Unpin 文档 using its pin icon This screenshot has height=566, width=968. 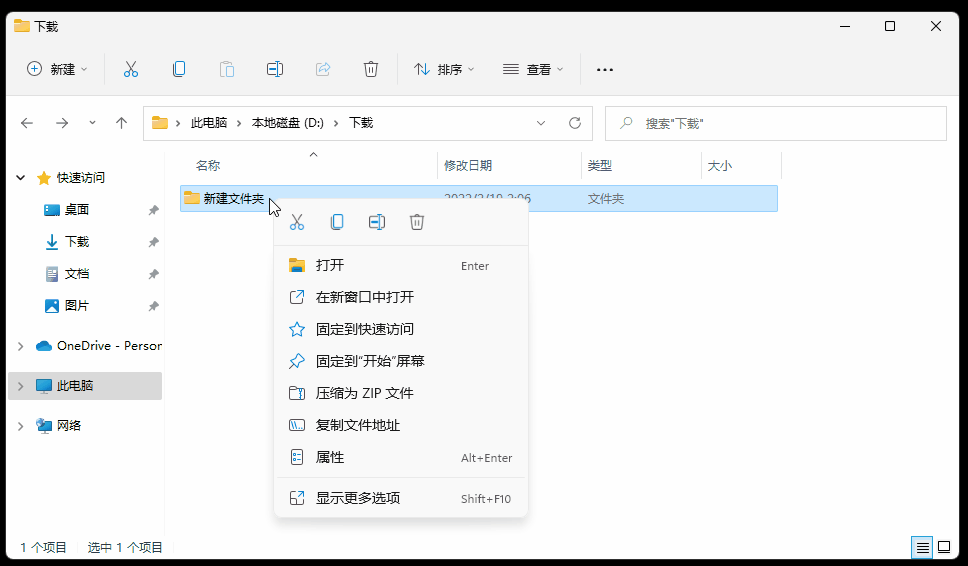153,274
